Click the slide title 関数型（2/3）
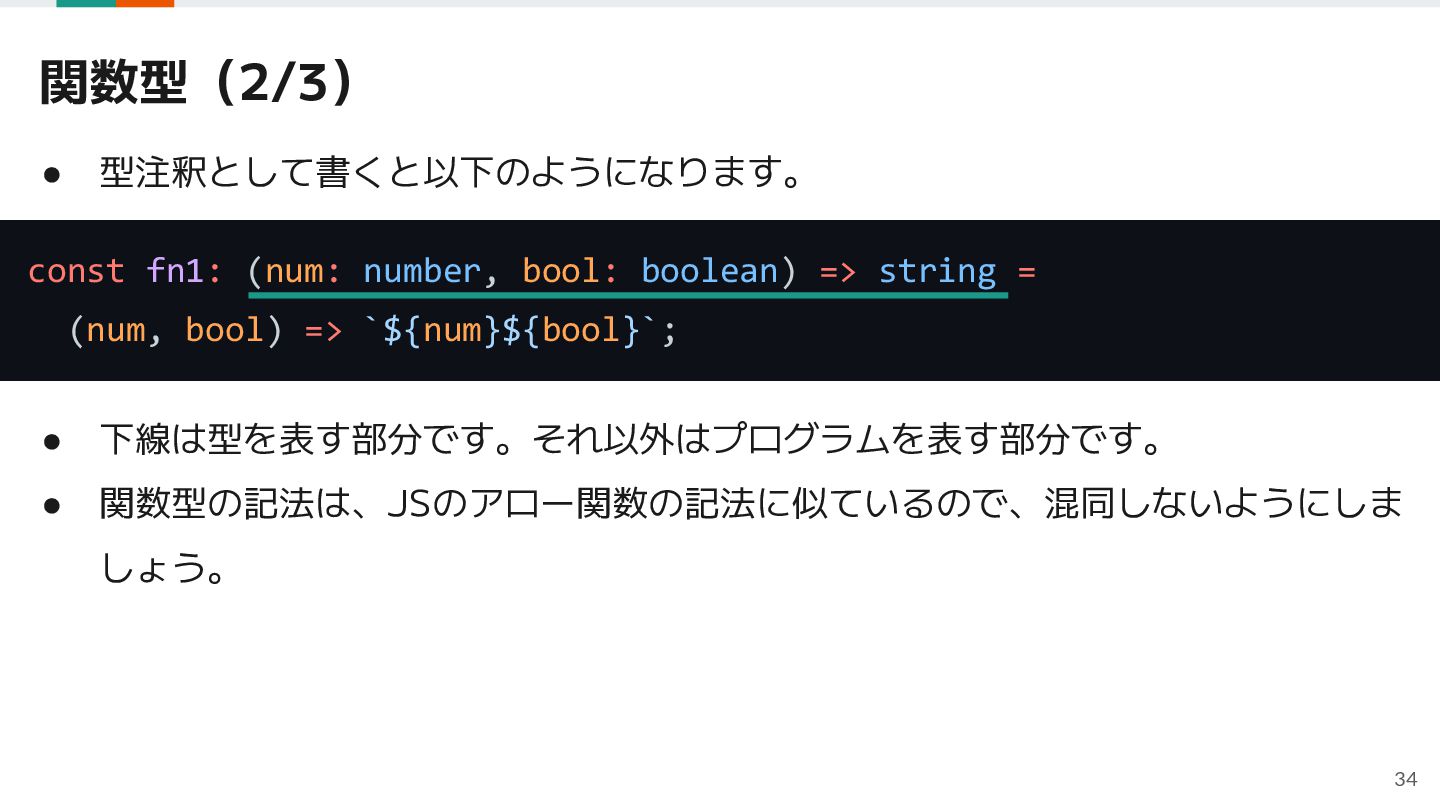The height and width of the screenshot is (810, 1440). coord(197,82)
